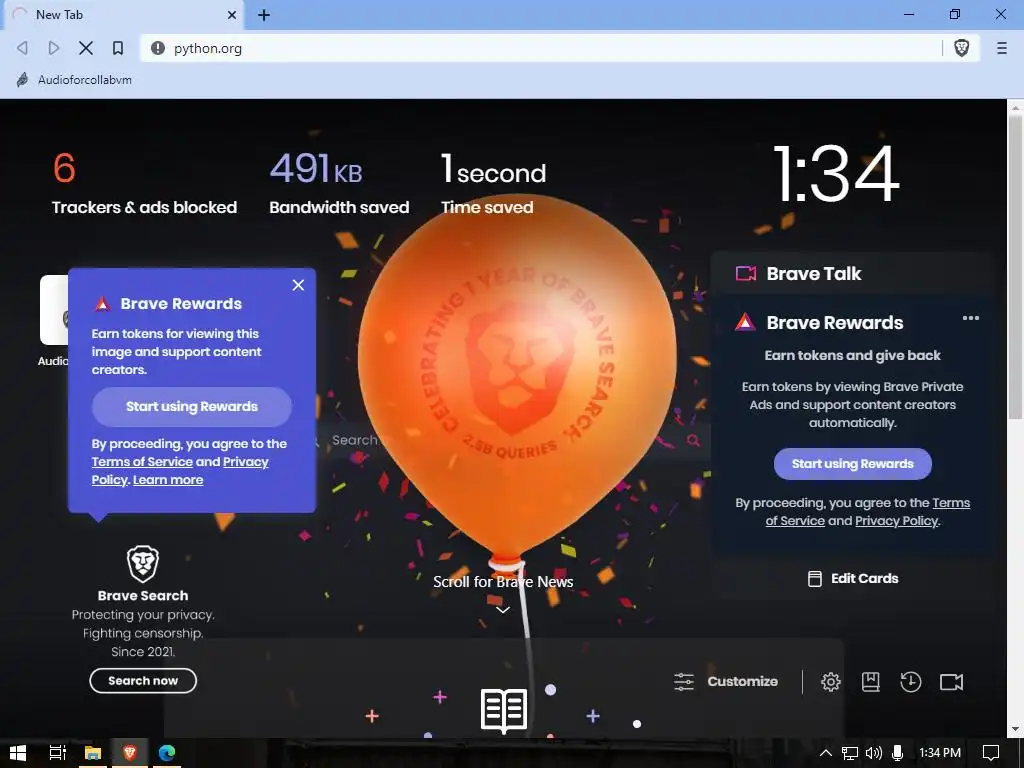Click the Trackers & ads blocked stat

144,183
